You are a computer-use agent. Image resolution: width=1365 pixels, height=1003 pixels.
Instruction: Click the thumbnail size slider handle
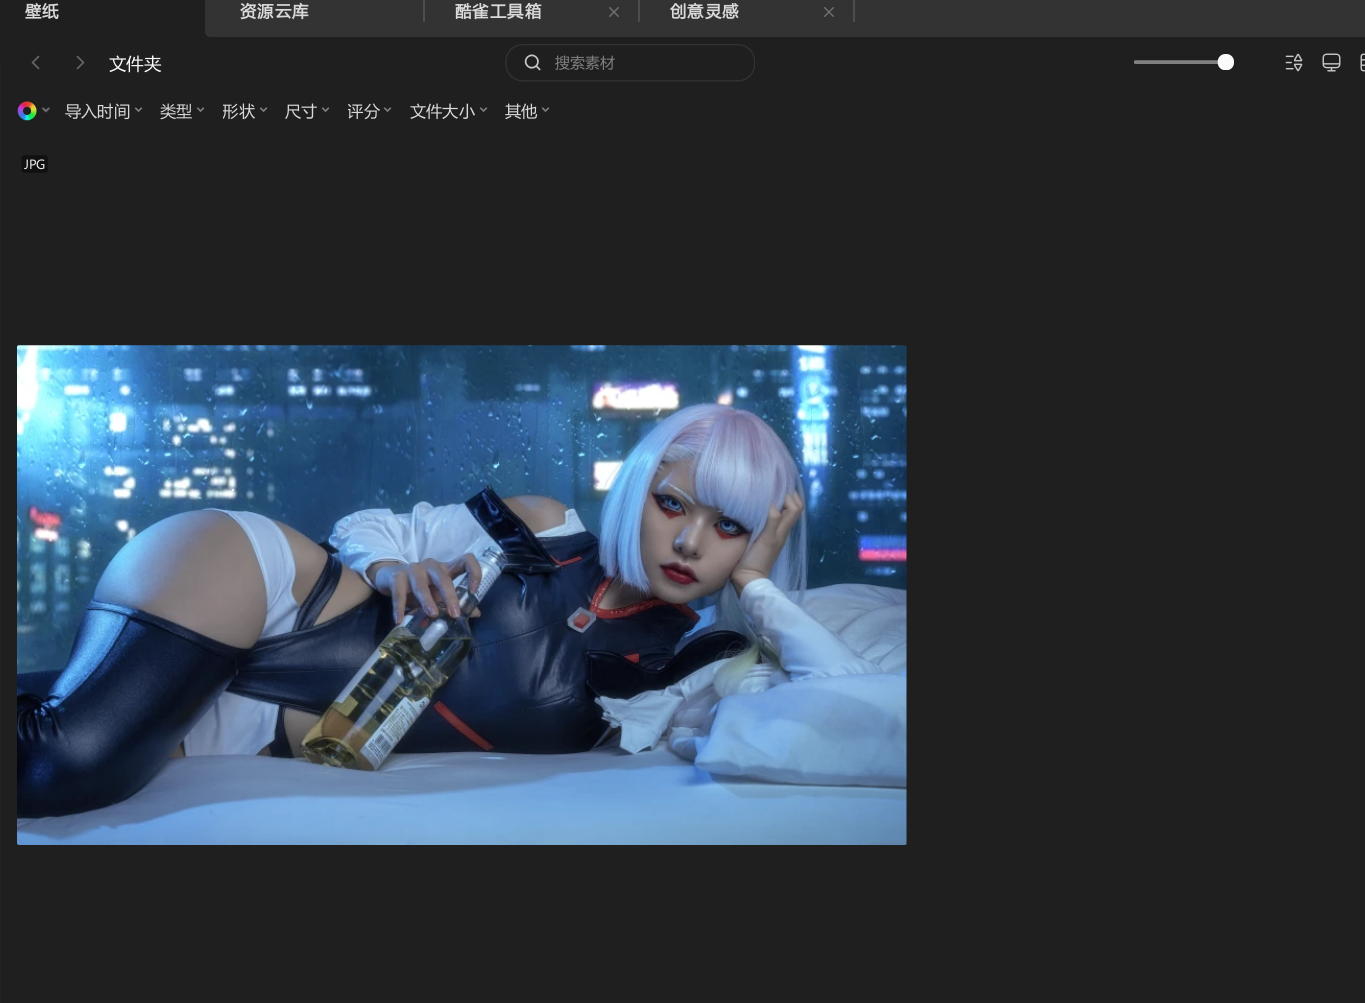[1225, 62]
